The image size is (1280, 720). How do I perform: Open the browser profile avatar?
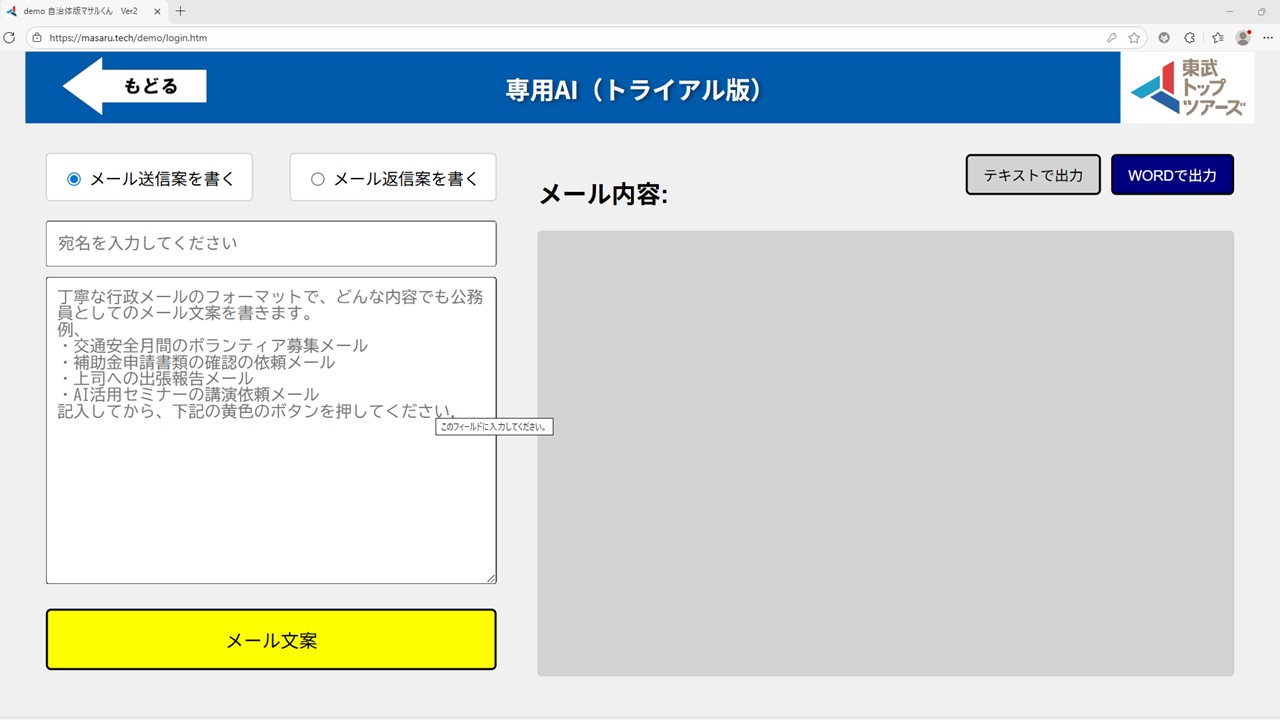pyautogui.click(x=1243, y=38)
